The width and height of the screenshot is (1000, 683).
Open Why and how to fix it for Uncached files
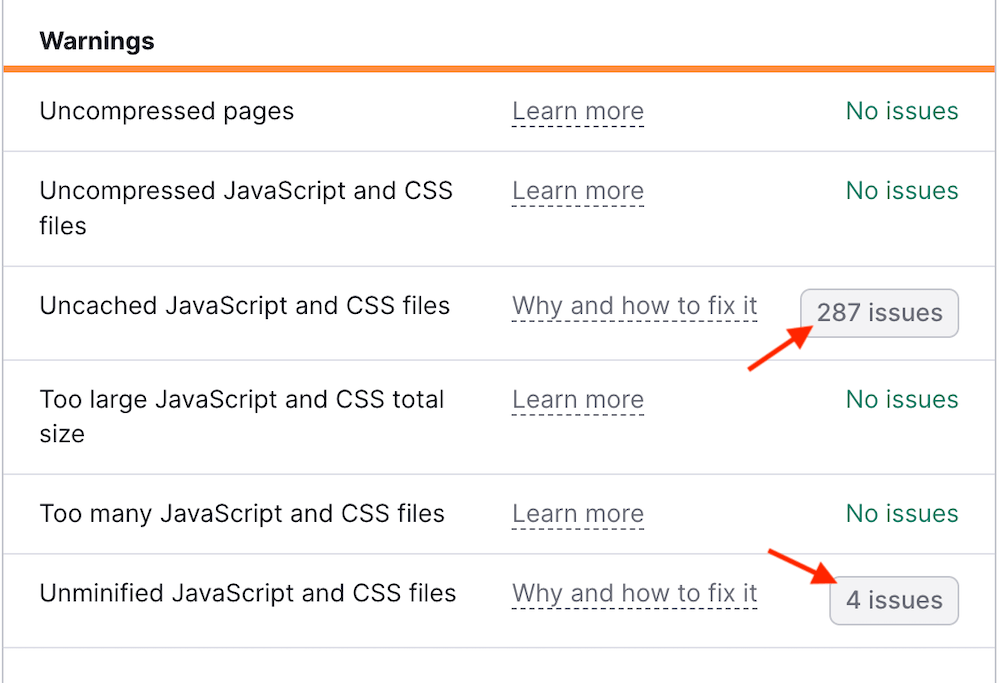(635, 306)
